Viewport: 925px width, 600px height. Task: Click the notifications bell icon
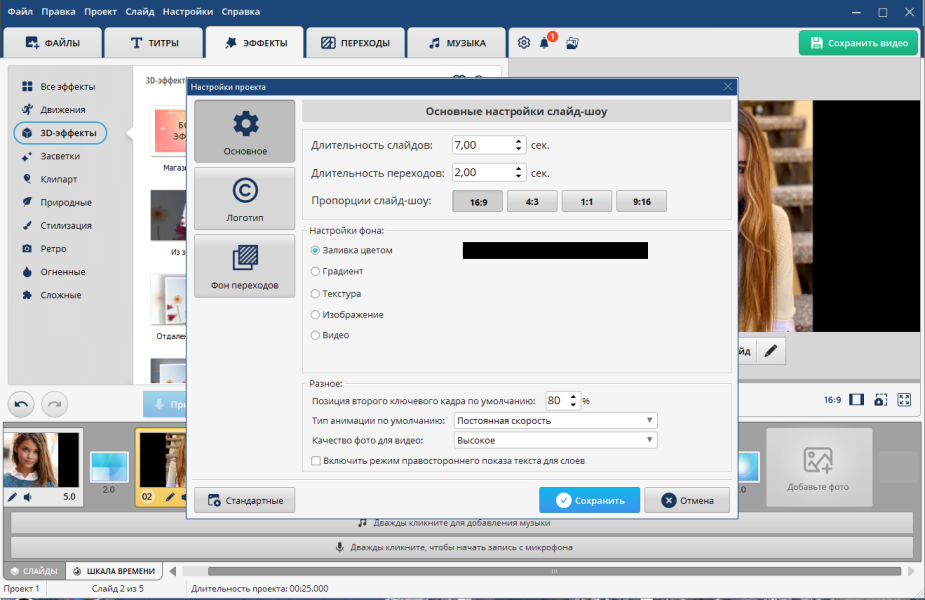544,42
